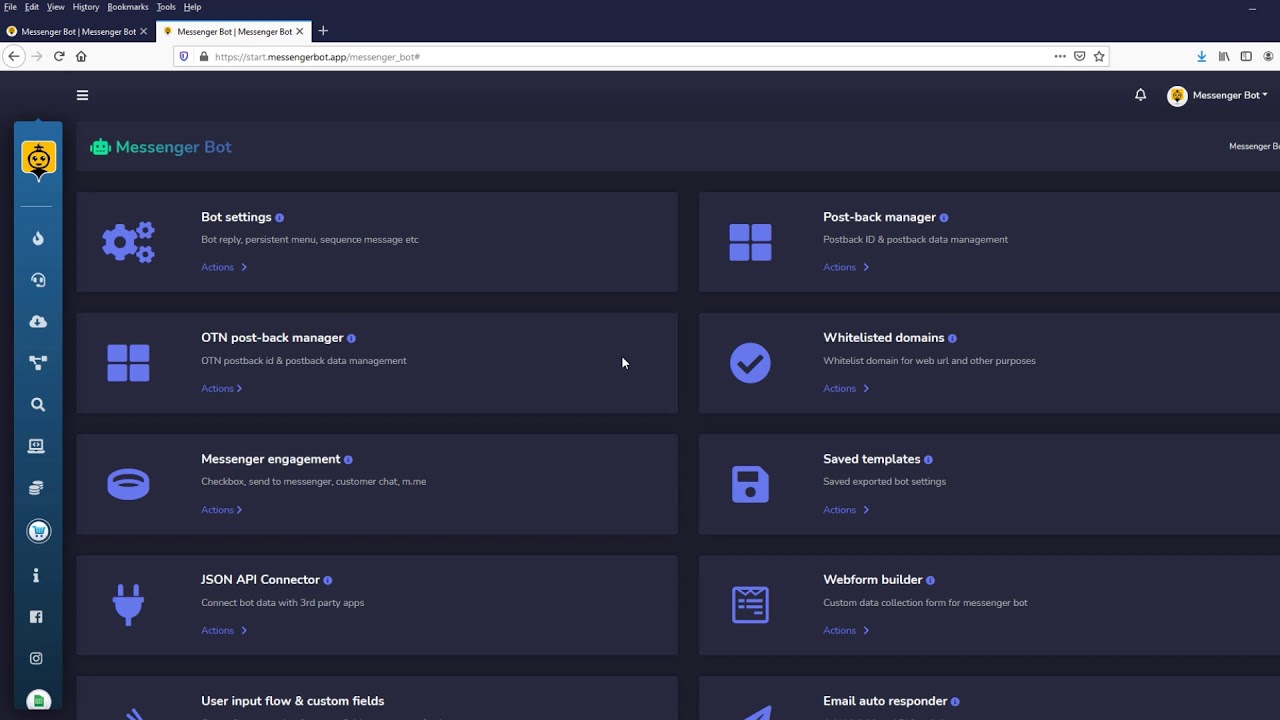Open the View menu
Screen dimensions: 1280x720
[56, 7]
